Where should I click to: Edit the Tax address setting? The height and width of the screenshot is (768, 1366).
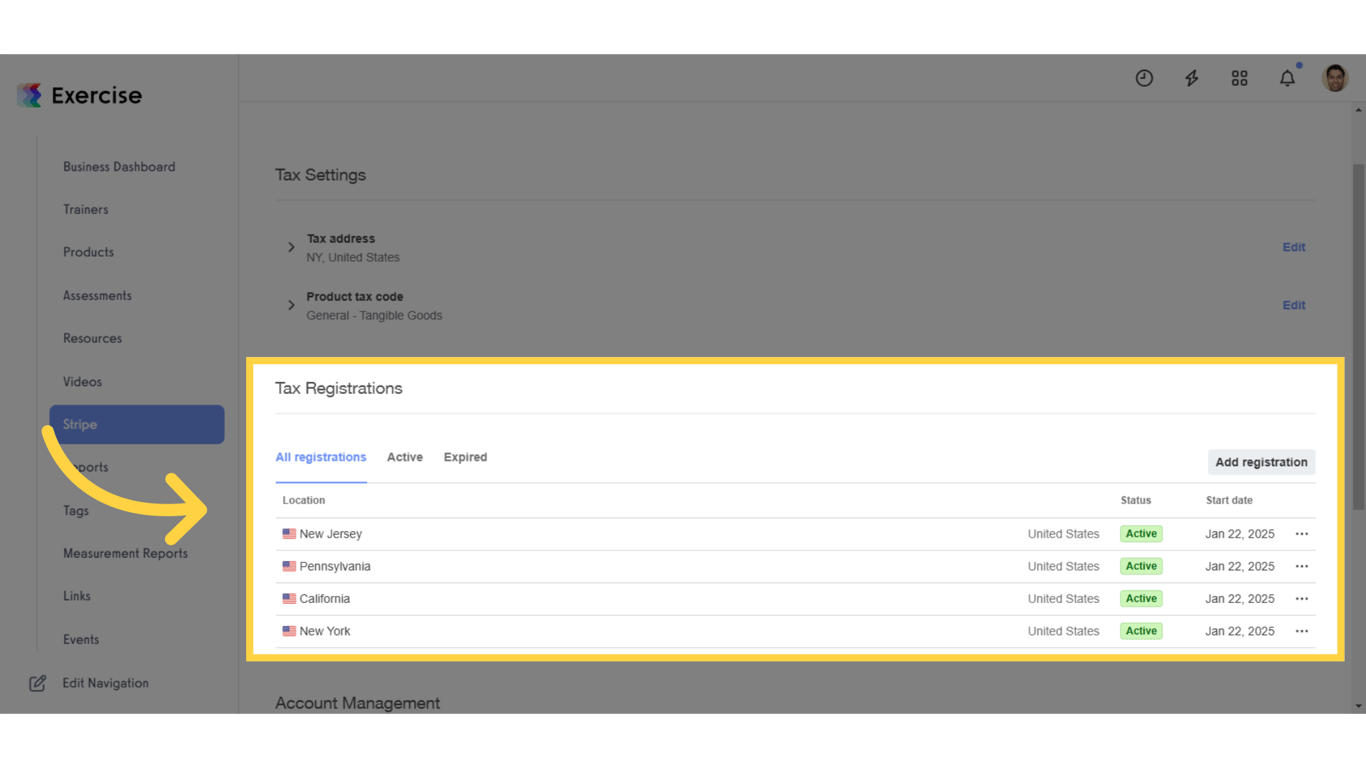pyautogui.click(x=1293, y=247)
